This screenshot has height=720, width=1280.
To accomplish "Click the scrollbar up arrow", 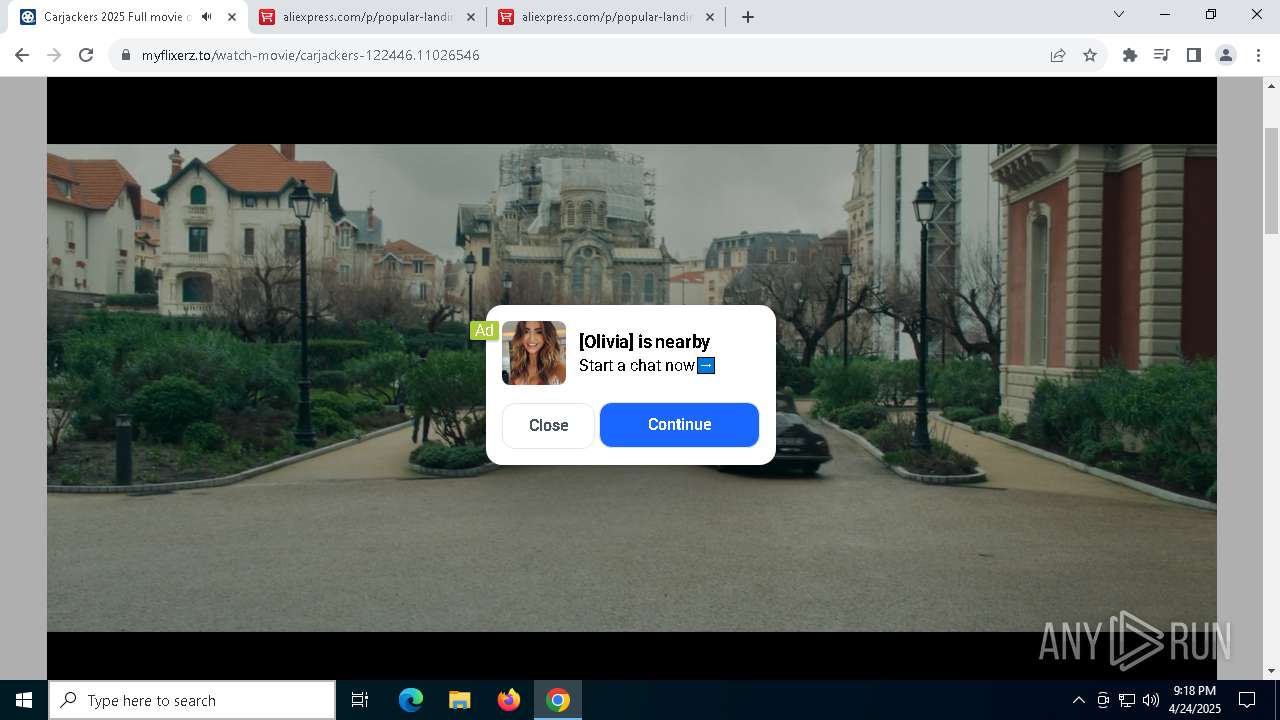I will pos(1272,85).
